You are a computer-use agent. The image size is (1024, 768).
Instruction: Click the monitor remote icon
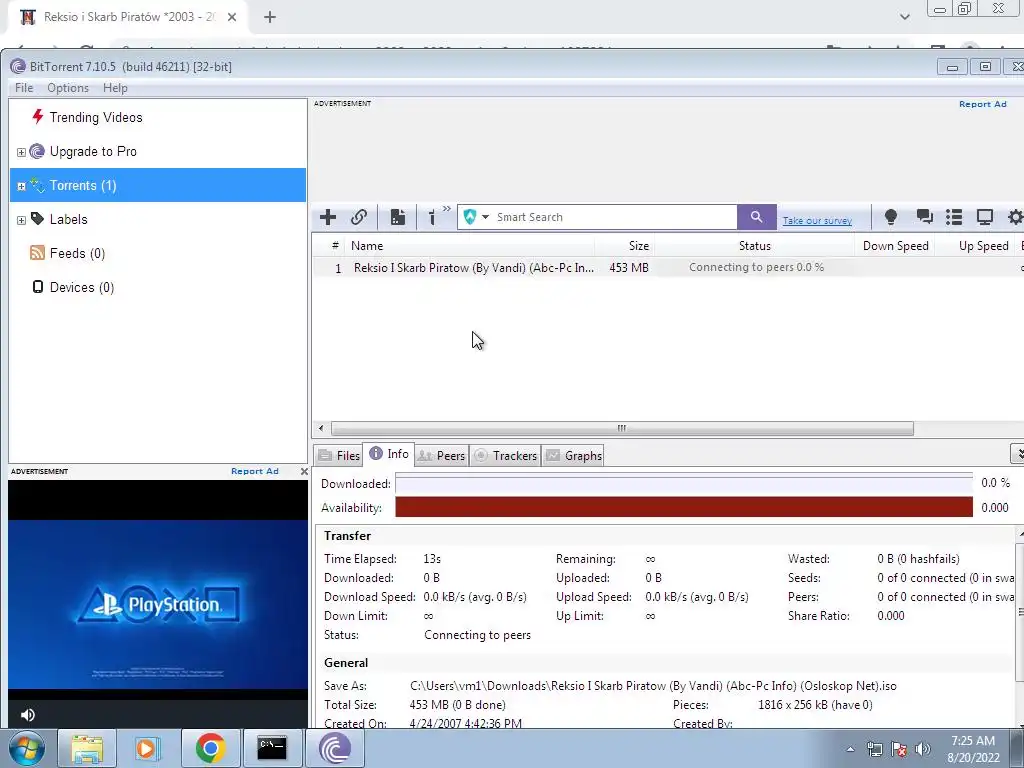[x=985, y=217]
